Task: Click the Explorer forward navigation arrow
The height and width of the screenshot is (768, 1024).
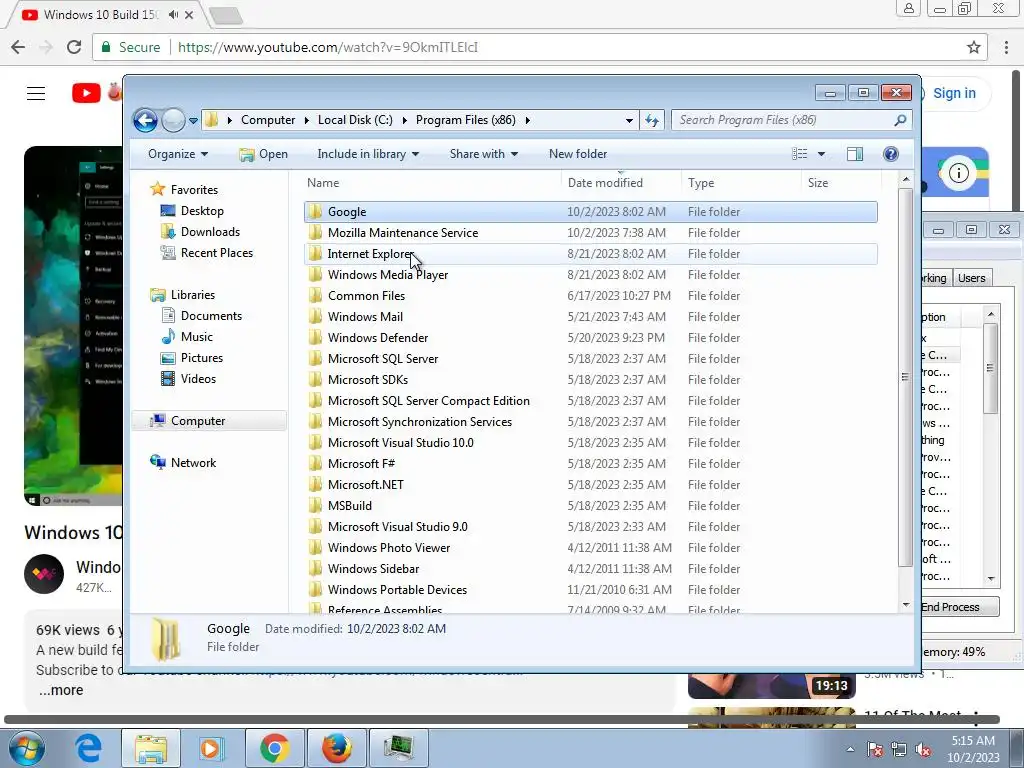Action: [x=173, y=120]
